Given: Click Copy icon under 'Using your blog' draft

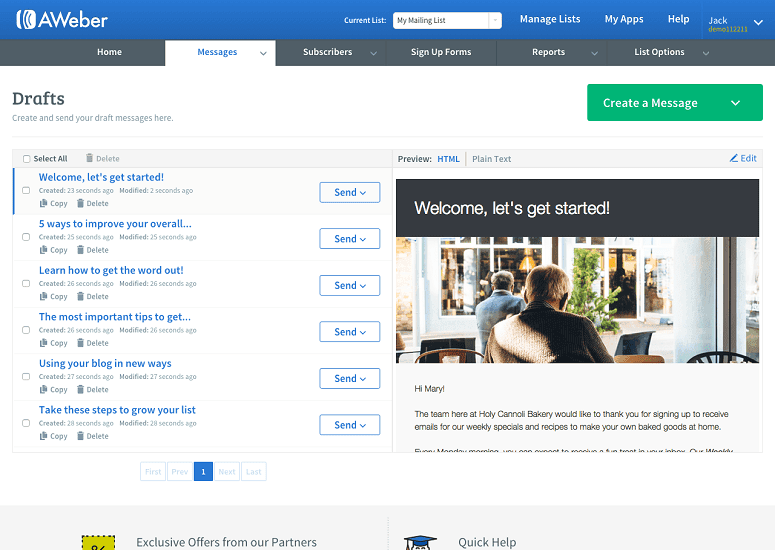Looking at the screenshot, I should [43, 389].
